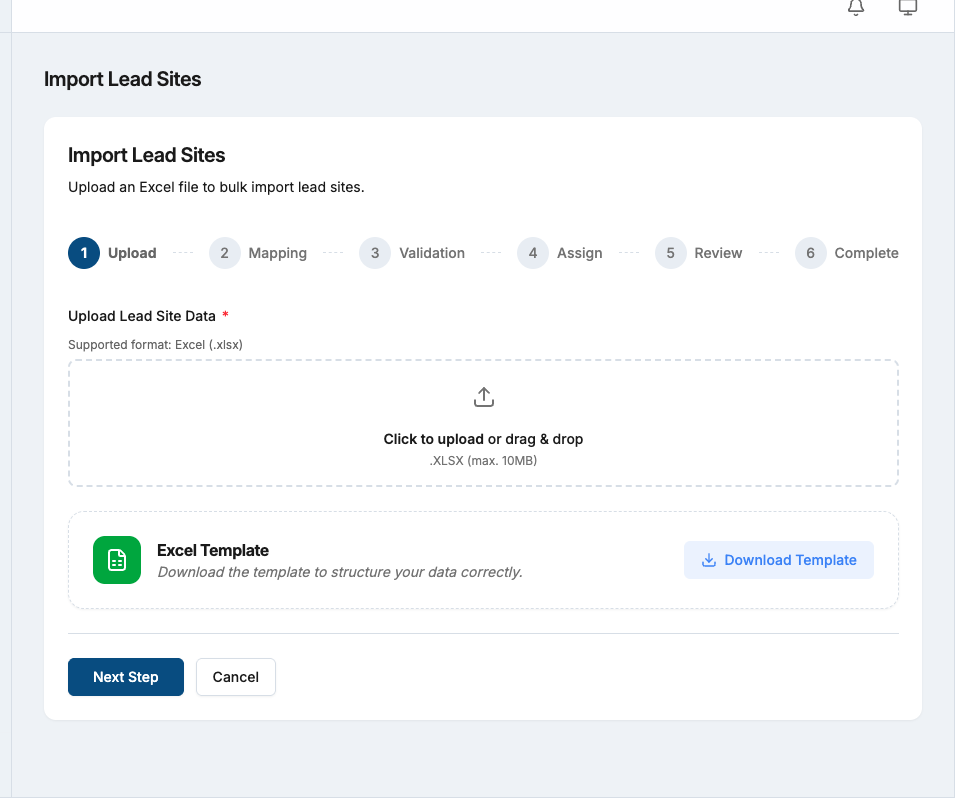
Task: Click the download arrow inside Download Template
Action: 709,560
